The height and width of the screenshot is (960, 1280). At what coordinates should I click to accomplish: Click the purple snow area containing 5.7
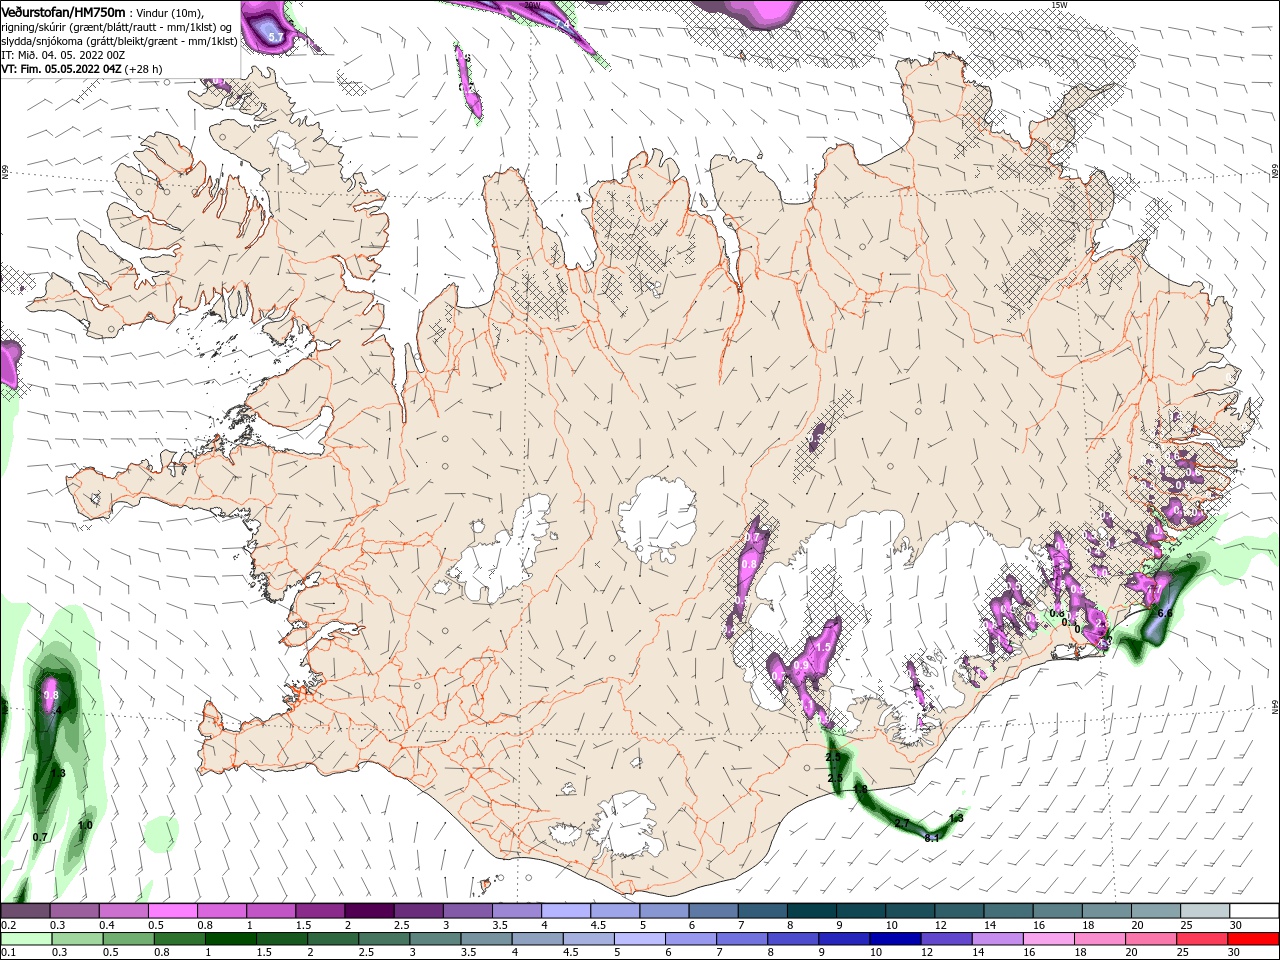270,28
